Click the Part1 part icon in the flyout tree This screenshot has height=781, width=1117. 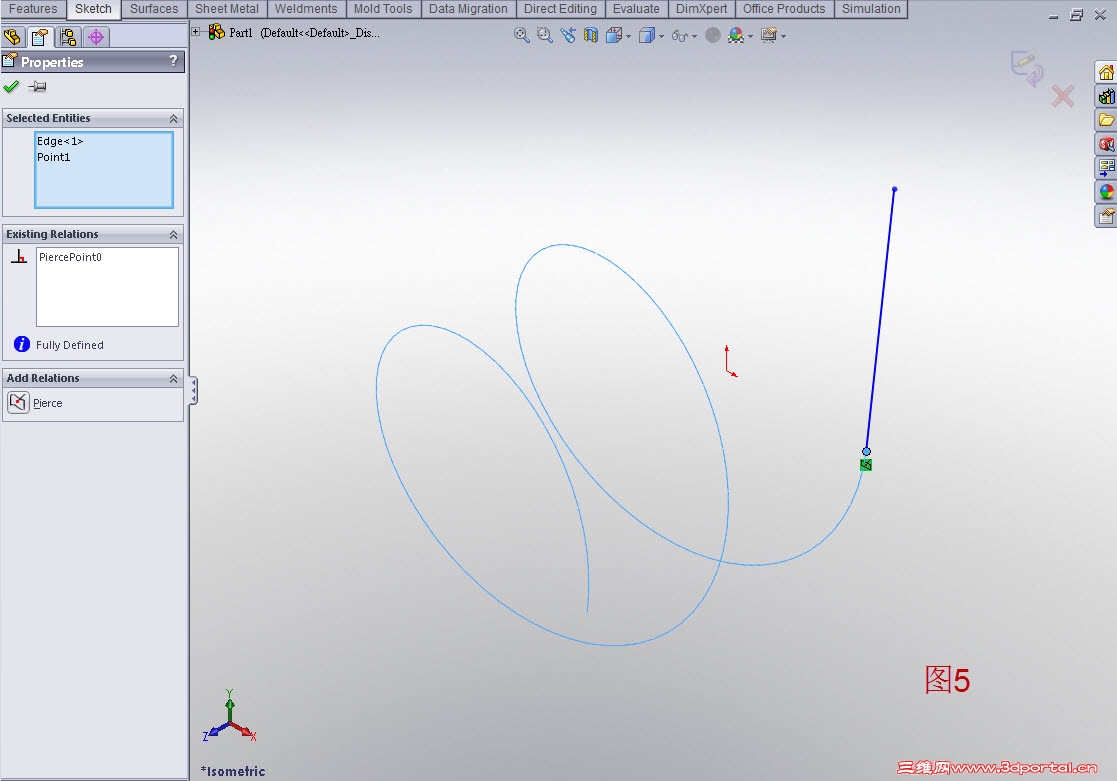pos(217,32)
